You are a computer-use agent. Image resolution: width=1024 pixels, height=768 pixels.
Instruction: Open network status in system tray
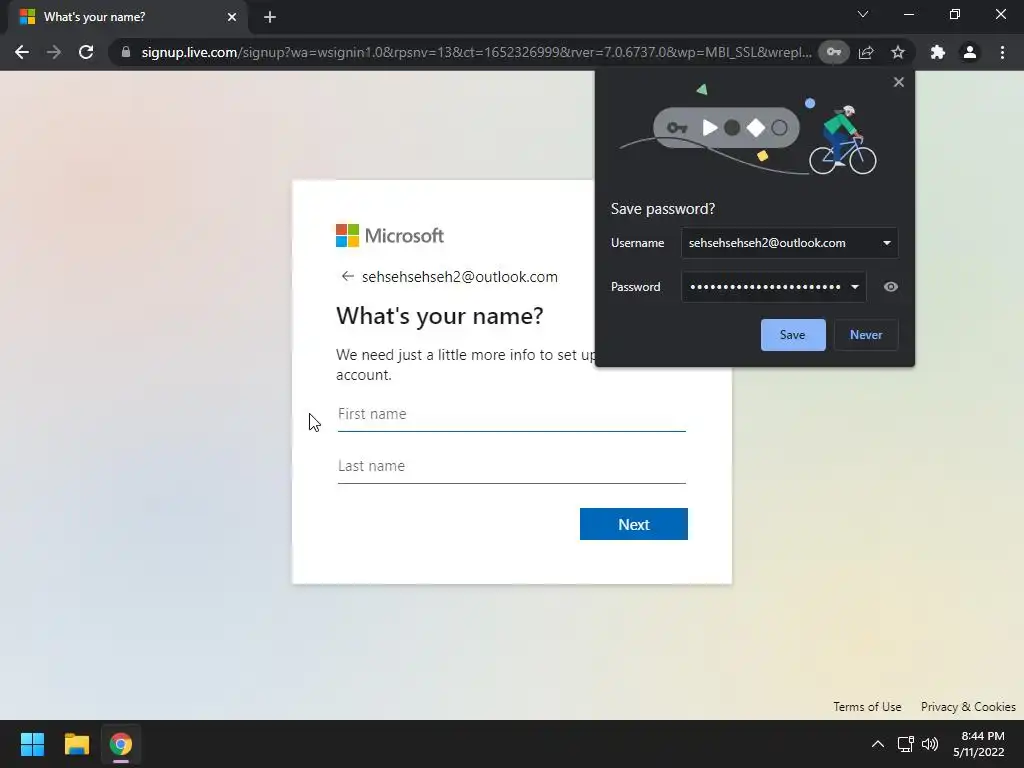[905, 744]
